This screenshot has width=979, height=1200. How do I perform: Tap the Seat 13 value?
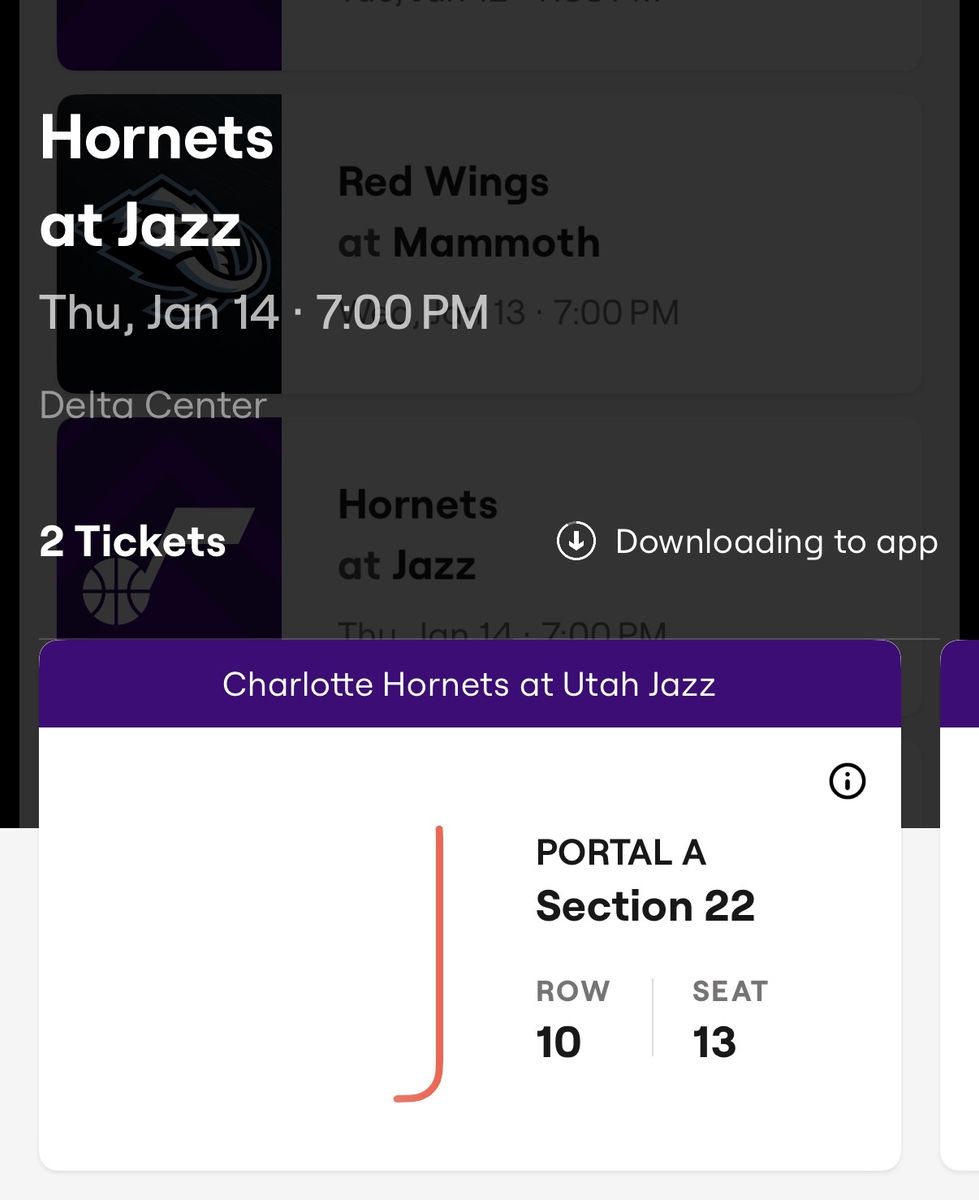point(714,1042)
